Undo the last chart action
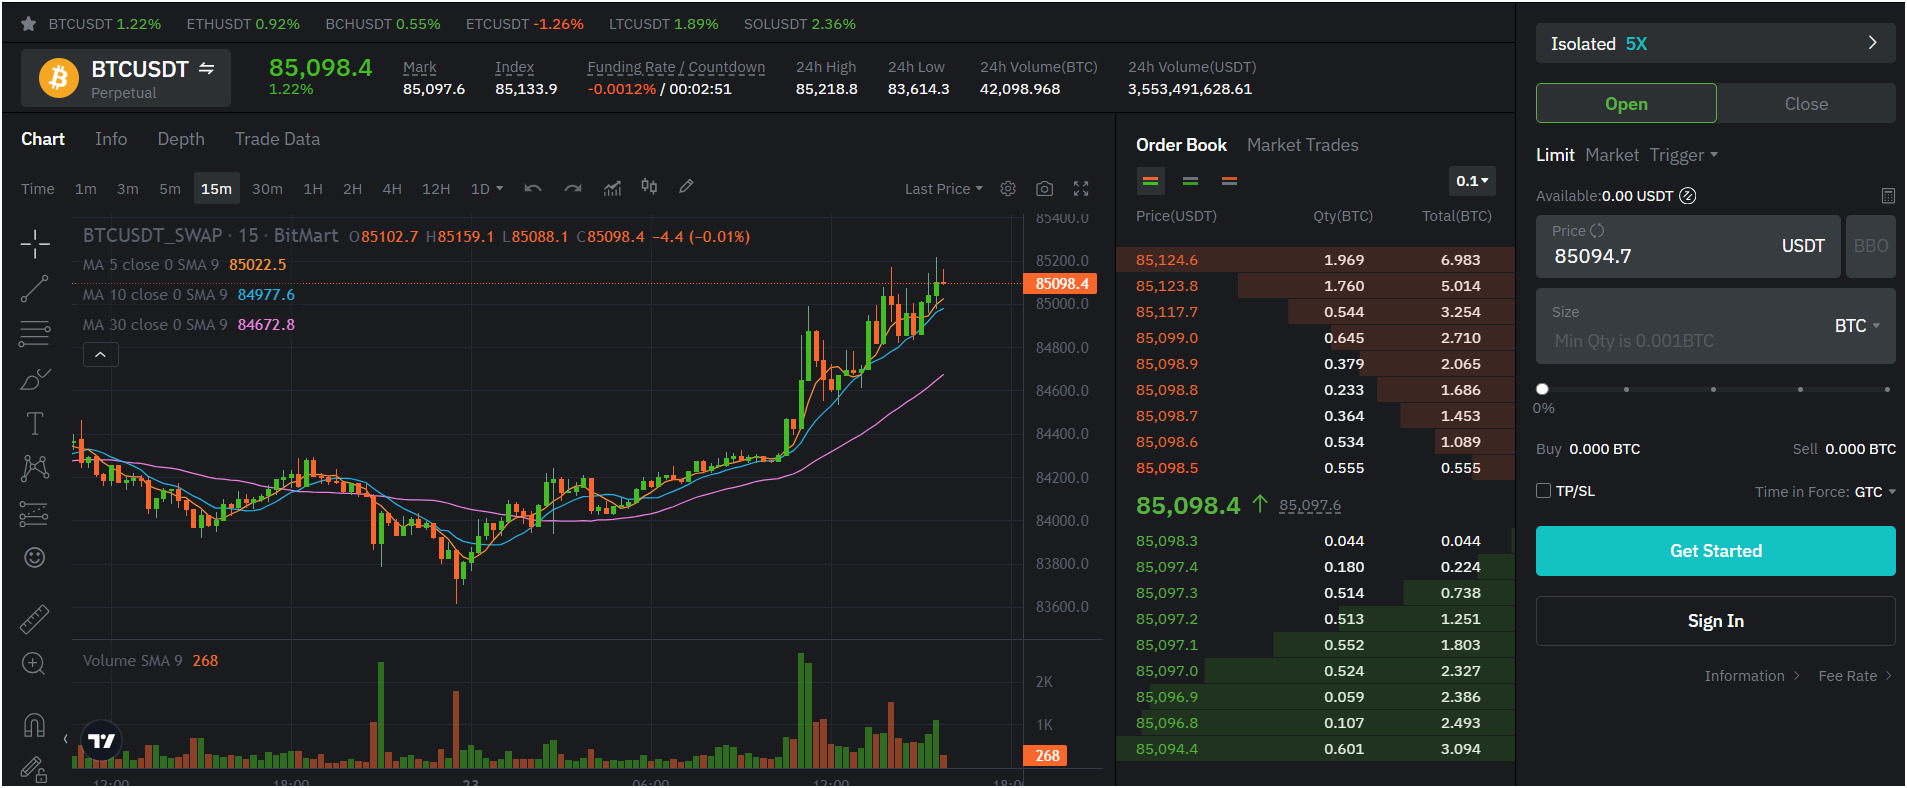The image size is (1907, 788). (533, 188)
